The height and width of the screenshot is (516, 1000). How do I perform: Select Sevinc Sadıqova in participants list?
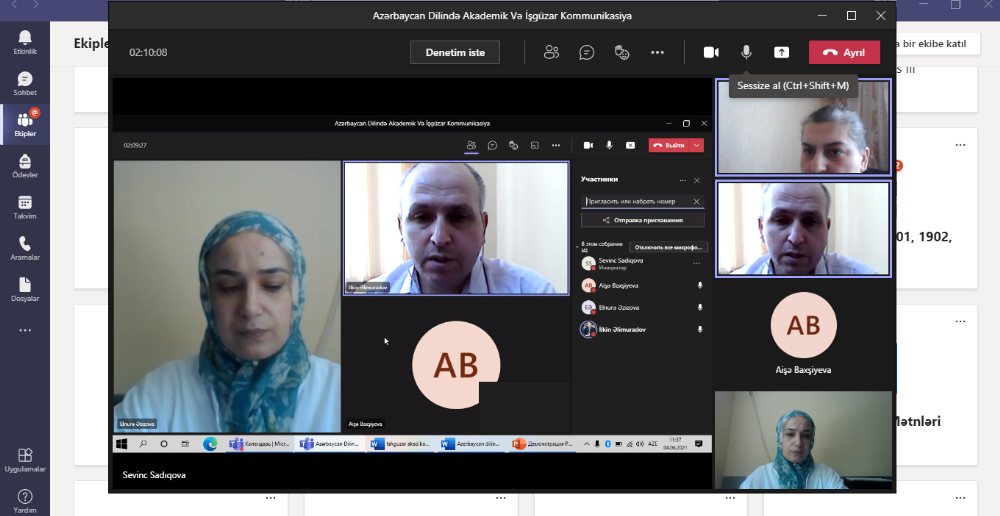pyautogui.click(x=642, y=263)
